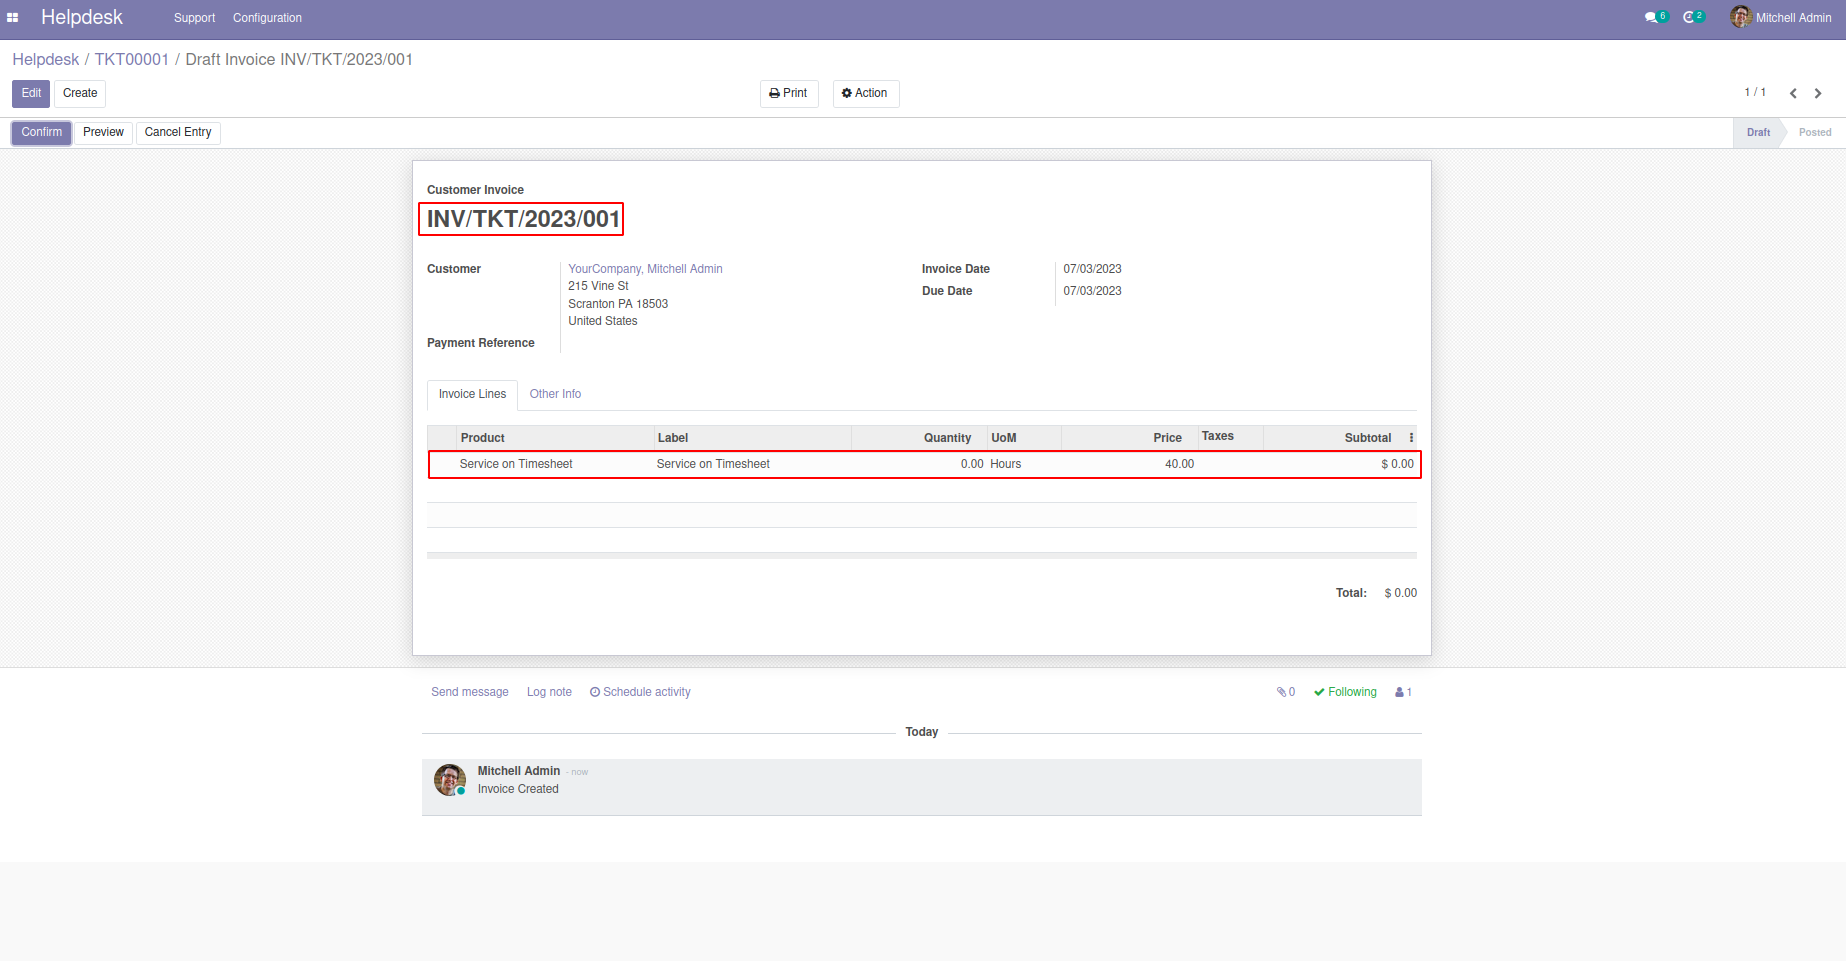1846x961 pixels.
Task: Click the address line 215 Vine St
Action: (598, 286)
